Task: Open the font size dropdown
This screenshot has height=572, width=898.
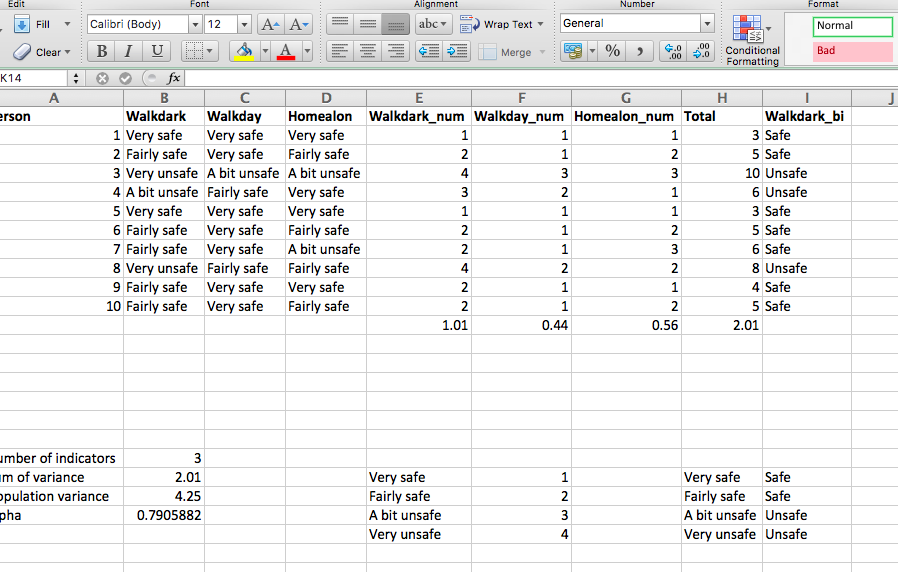Action: pos(244,24)
